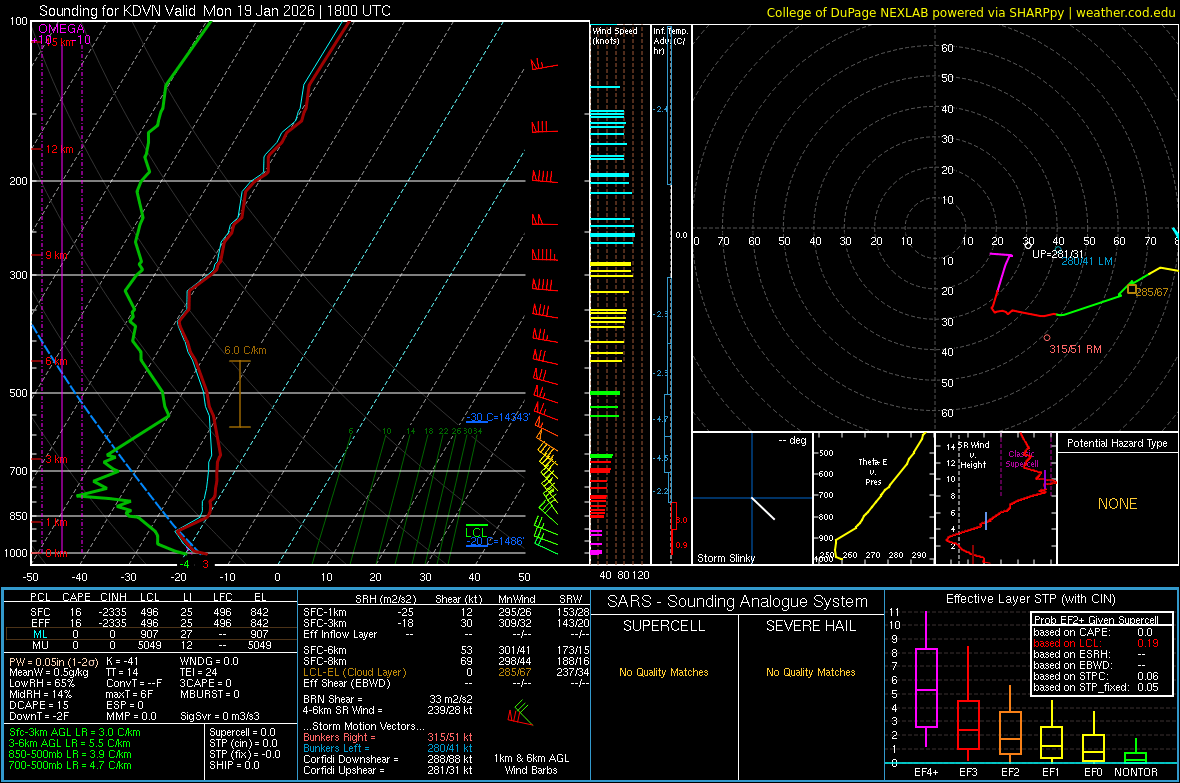Click the Inf. Temp. Adv. header
1180x783 pixels.
[x=670, y=41]
